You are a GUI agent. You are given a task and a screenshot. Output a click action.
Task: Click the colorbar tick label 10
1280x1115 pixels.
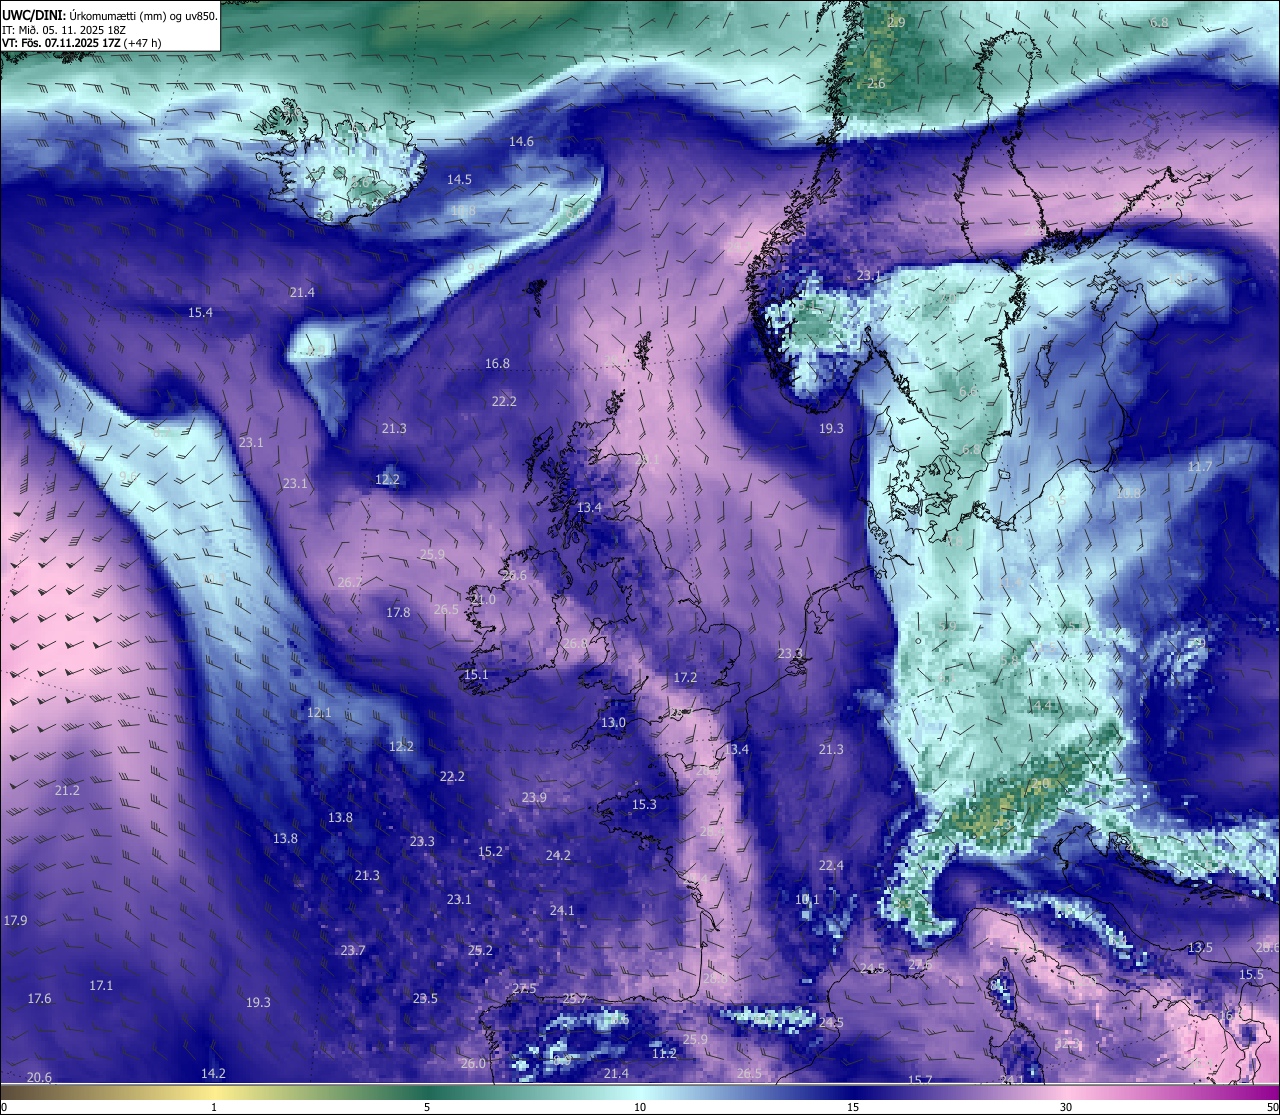click(x=640, y=1107)
